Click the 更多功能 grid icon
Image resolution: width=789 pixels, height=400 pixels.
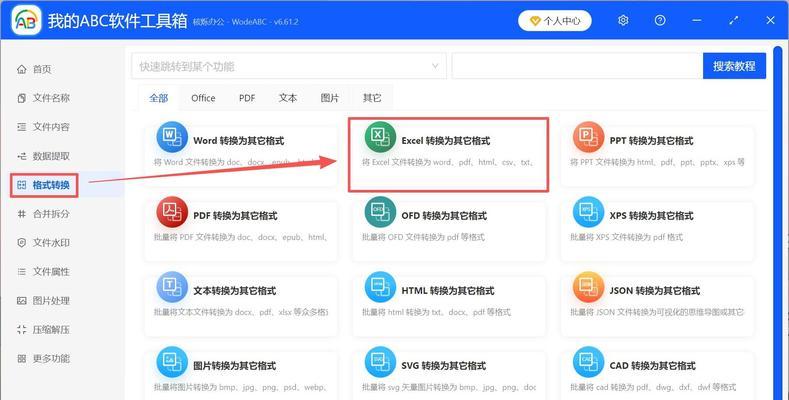point(22,359)
